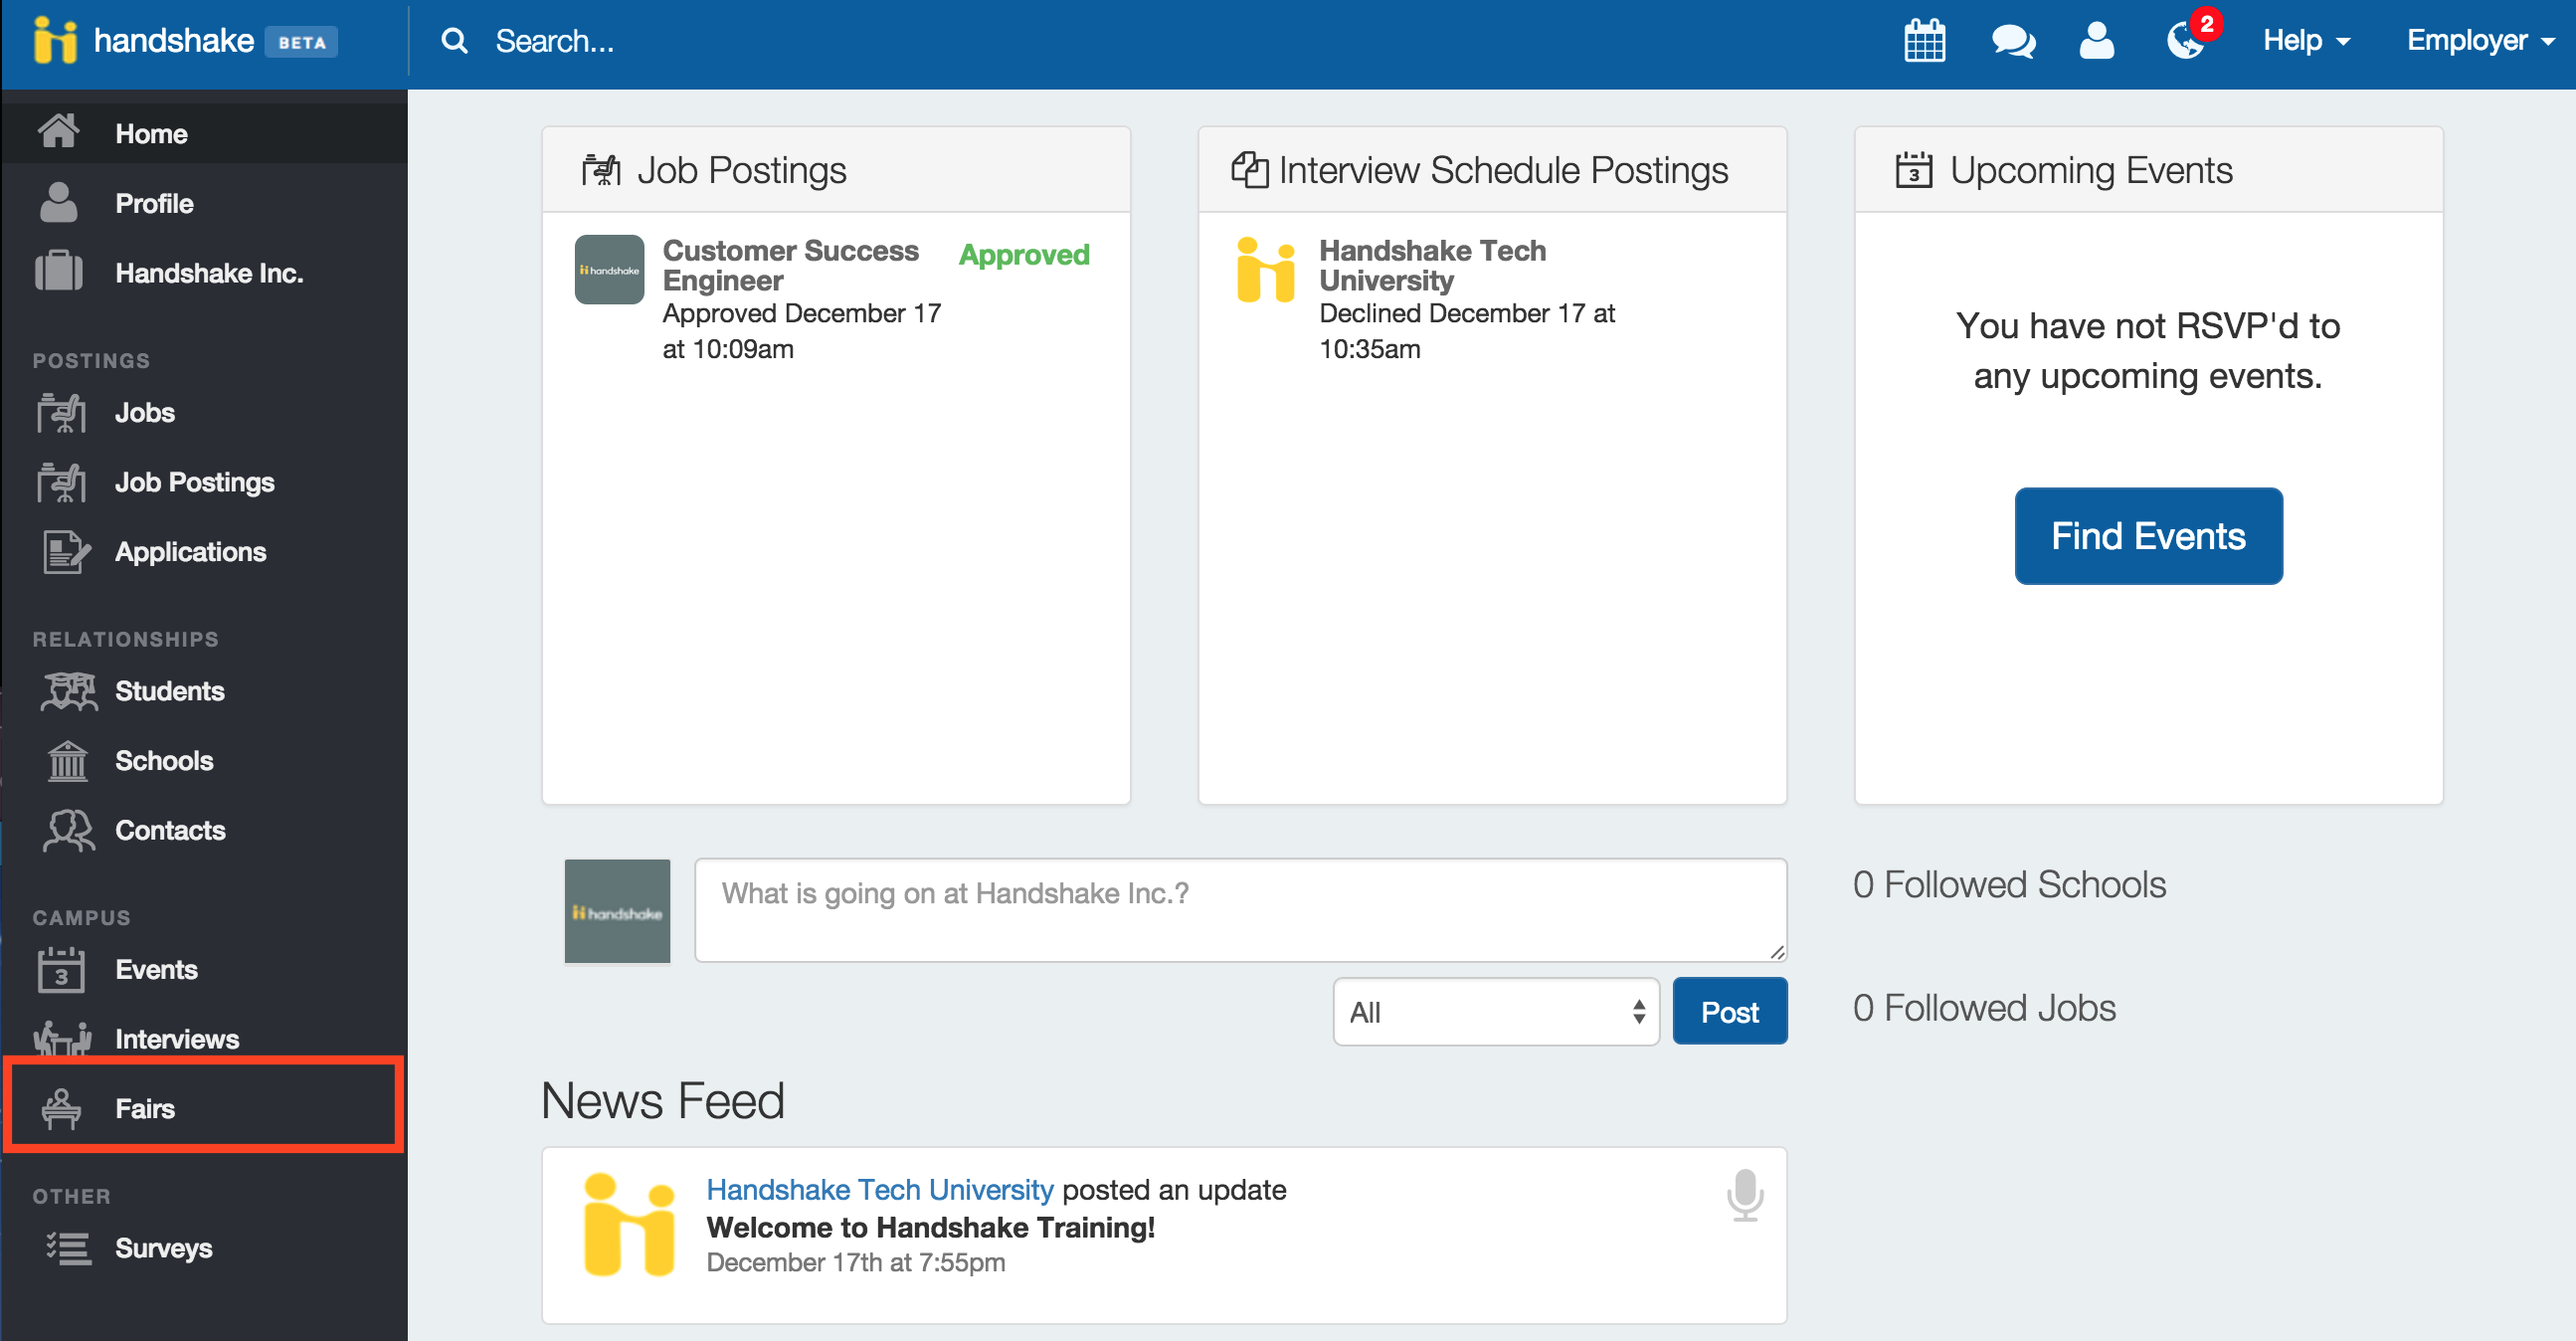Open the All audience select box

coord(1495,1012)
